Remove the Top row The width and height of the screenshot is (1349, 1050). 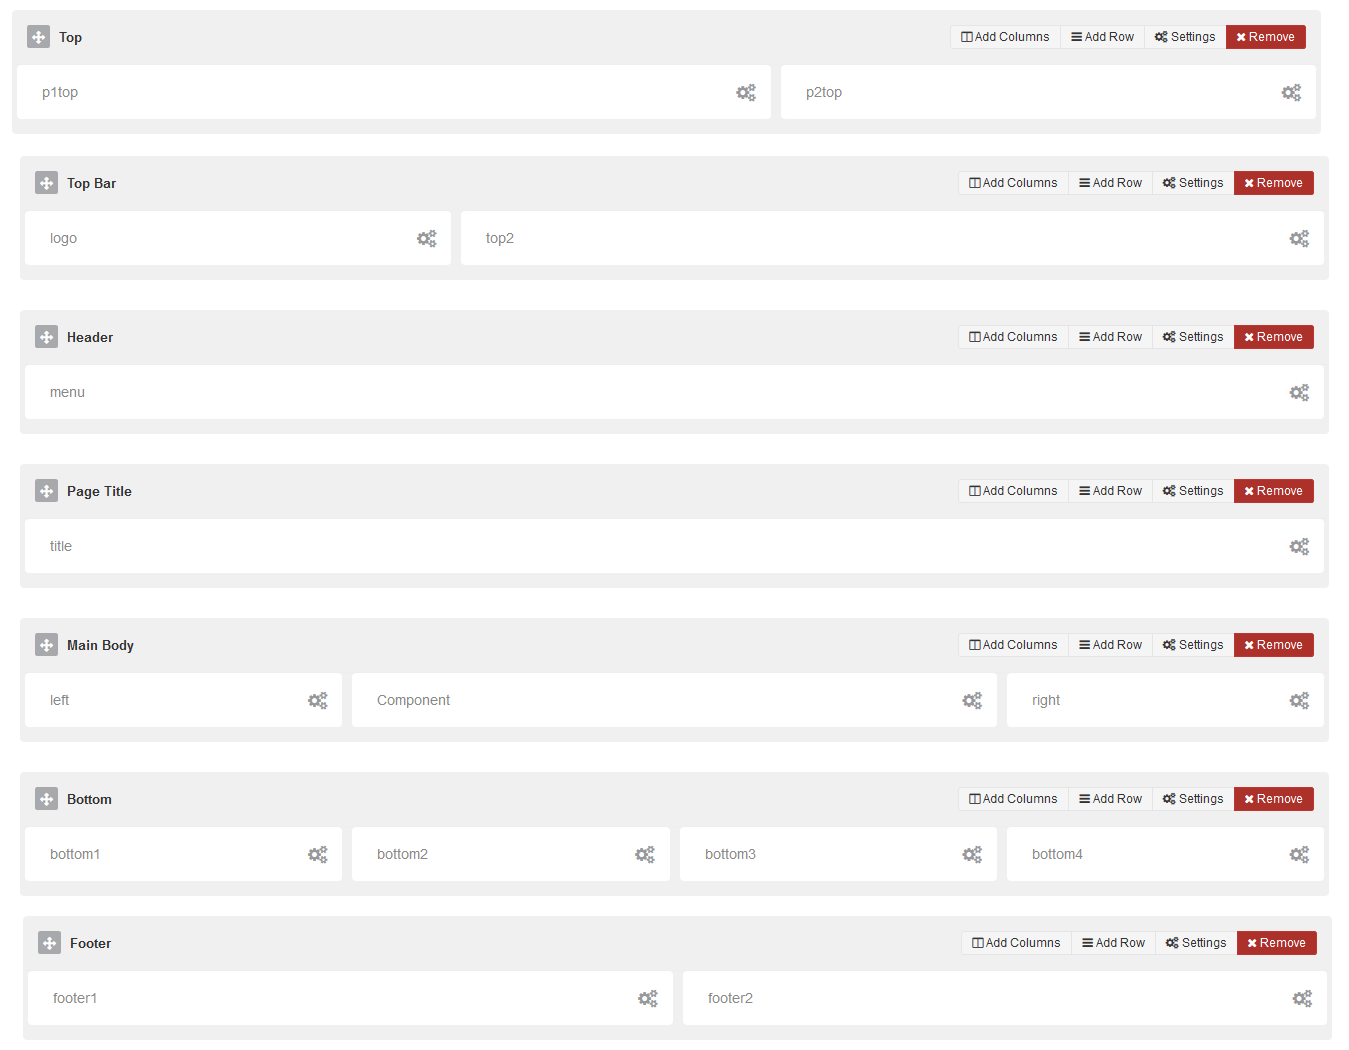tap(1265, 37)
